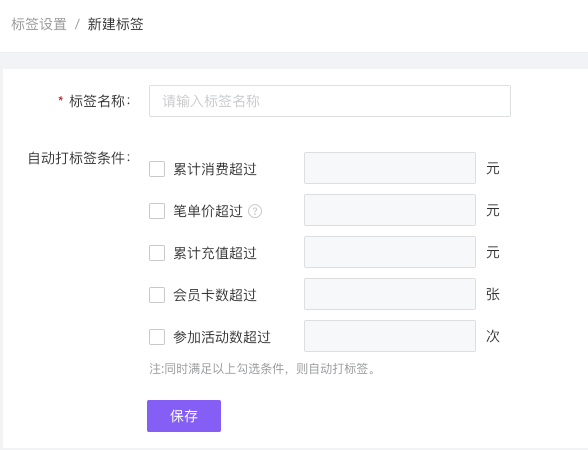The image size is (588, 450).
Task: Click the 保存 button
Action: coord(184,416)
